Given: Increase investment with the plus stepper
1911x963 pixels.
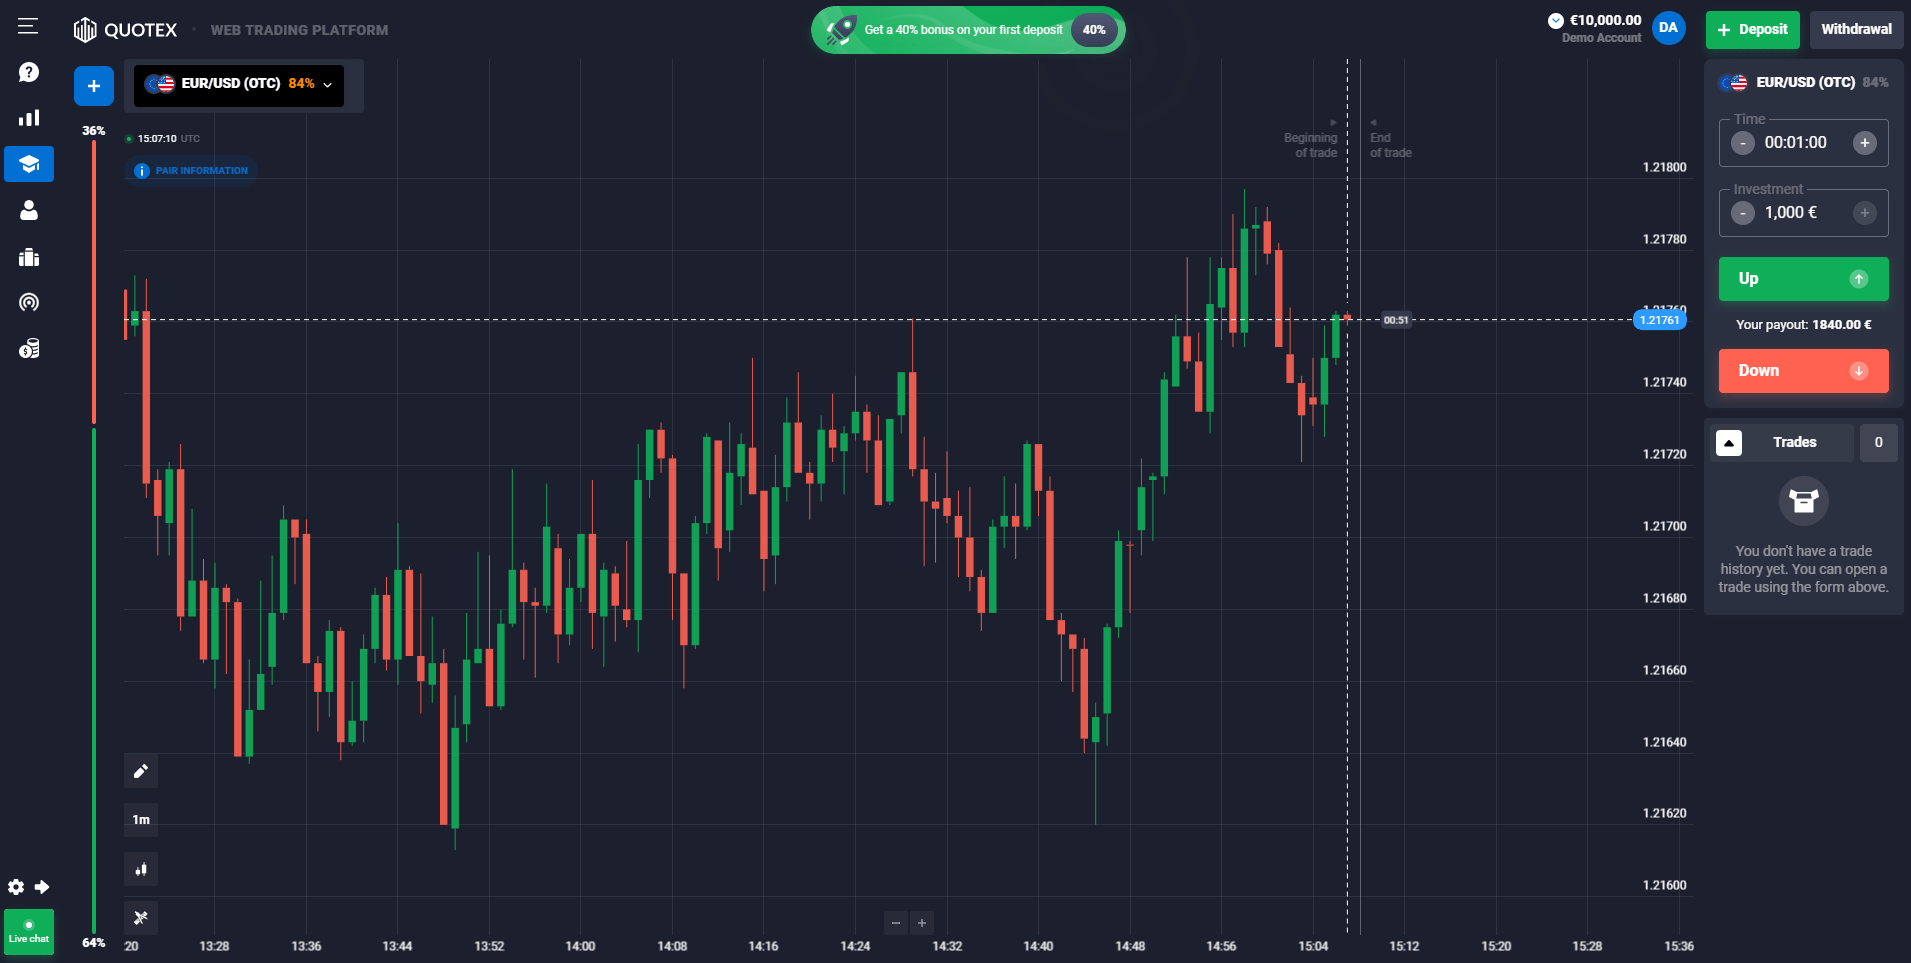Looking at the screenshot, I should coord(1864,212).
